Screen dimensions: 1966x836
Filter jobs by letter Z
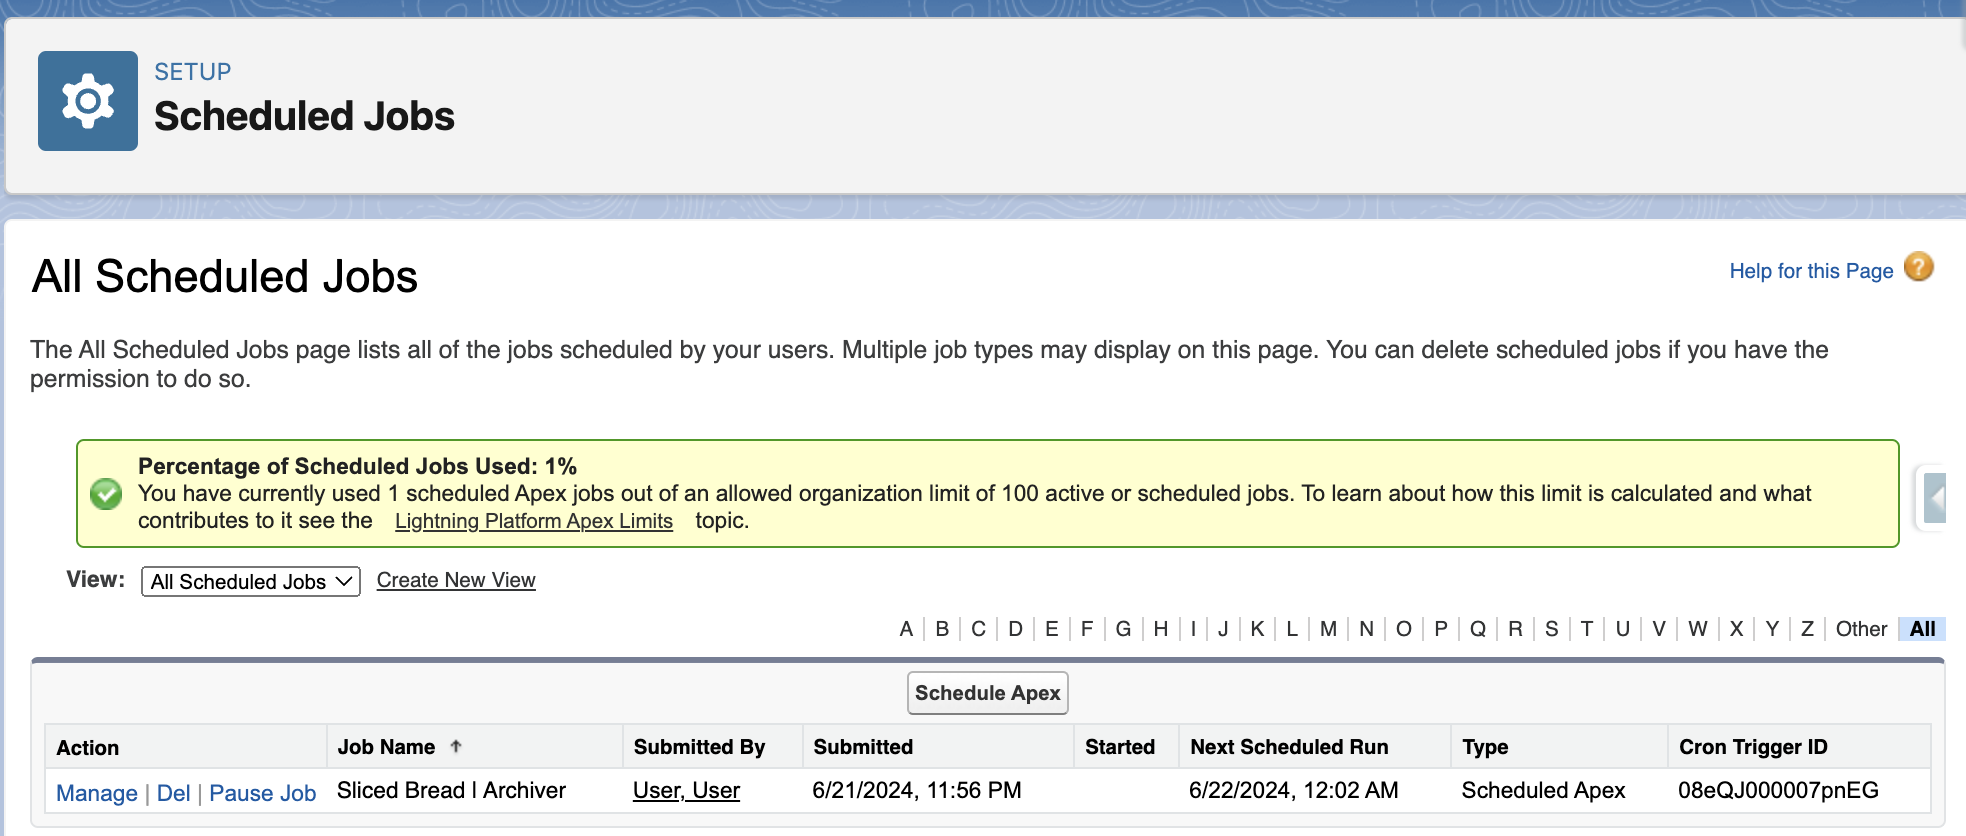(1807, 629)
